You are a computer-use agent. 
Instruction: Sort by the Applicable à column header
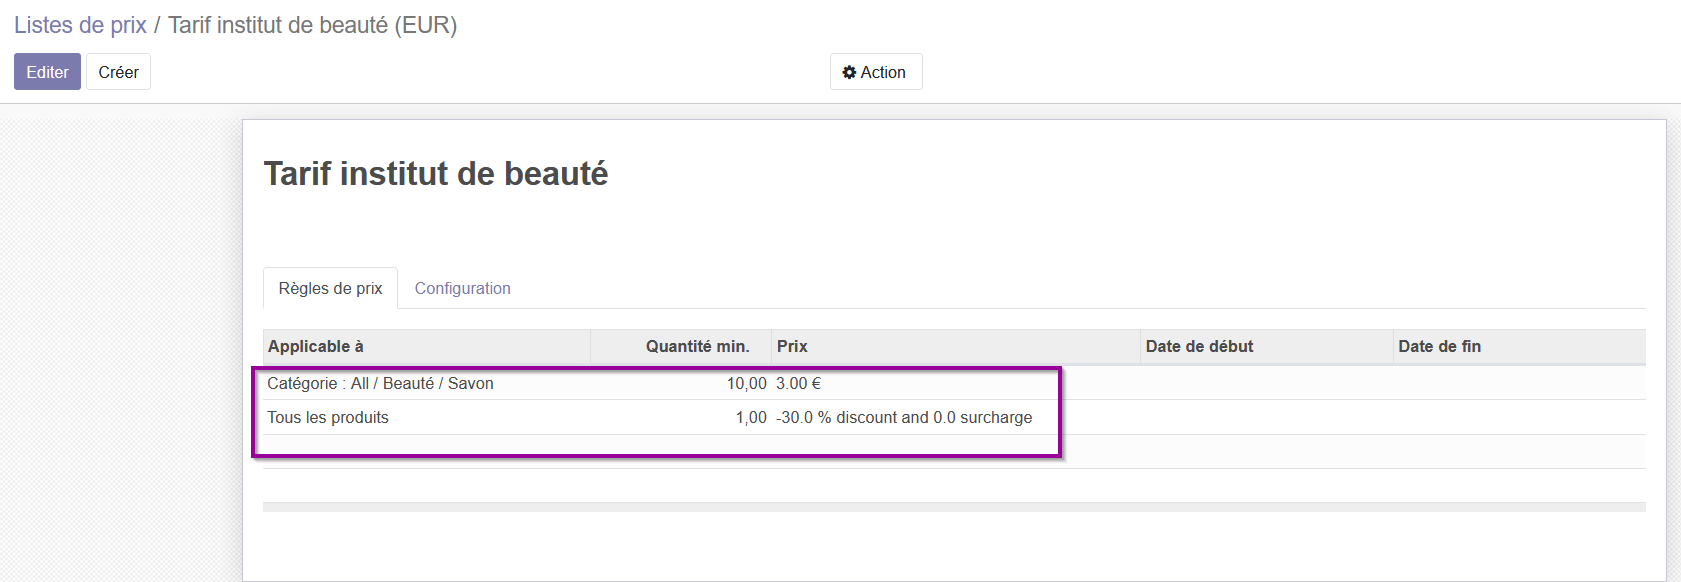[x=426, y=346]
